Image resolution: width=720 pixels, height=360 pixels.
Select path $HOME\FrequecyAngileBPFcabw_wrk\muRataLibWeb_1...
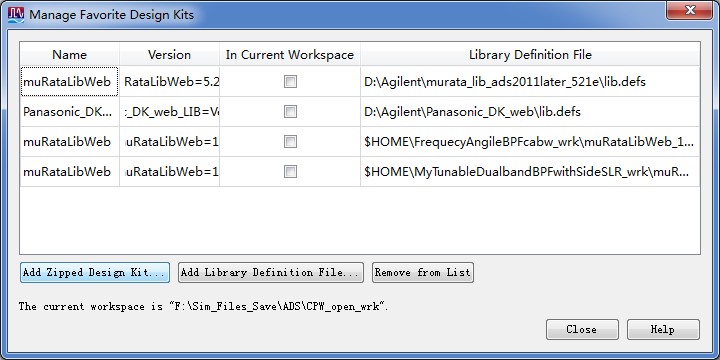coord(530,142)
